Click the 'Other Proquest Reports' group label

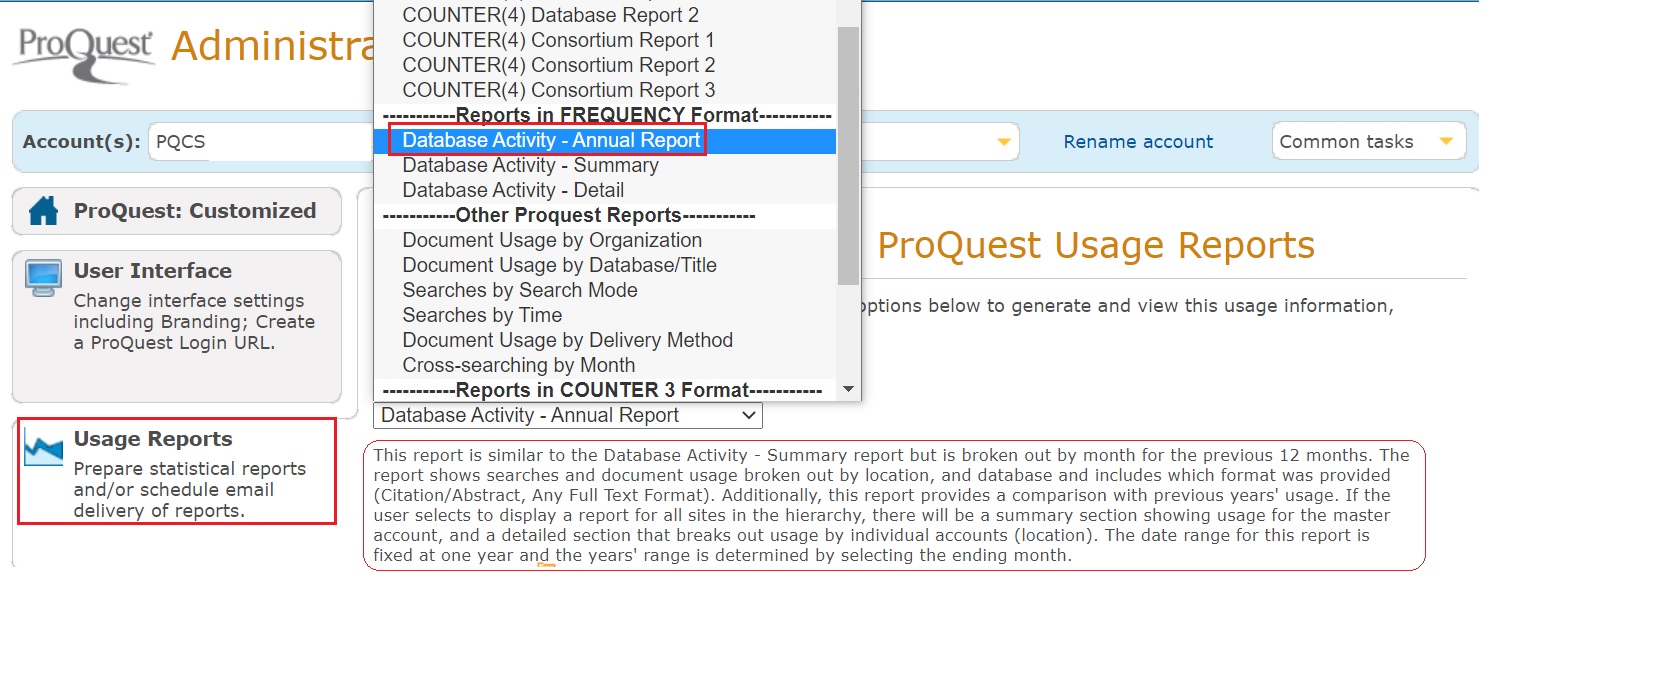pyautogui.click(x=569, y=215)
